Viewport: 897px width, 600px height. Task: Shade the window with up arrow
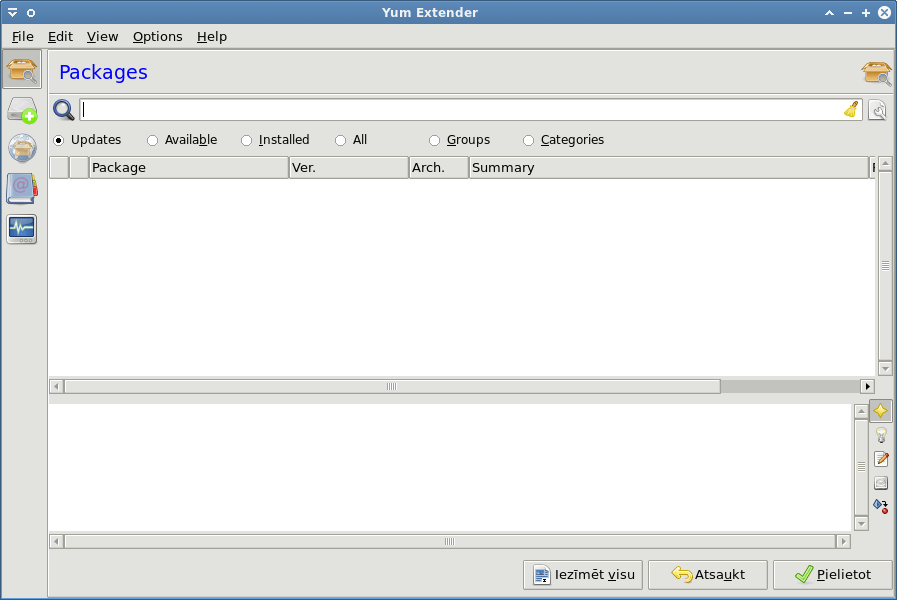[x=829, y=13]
